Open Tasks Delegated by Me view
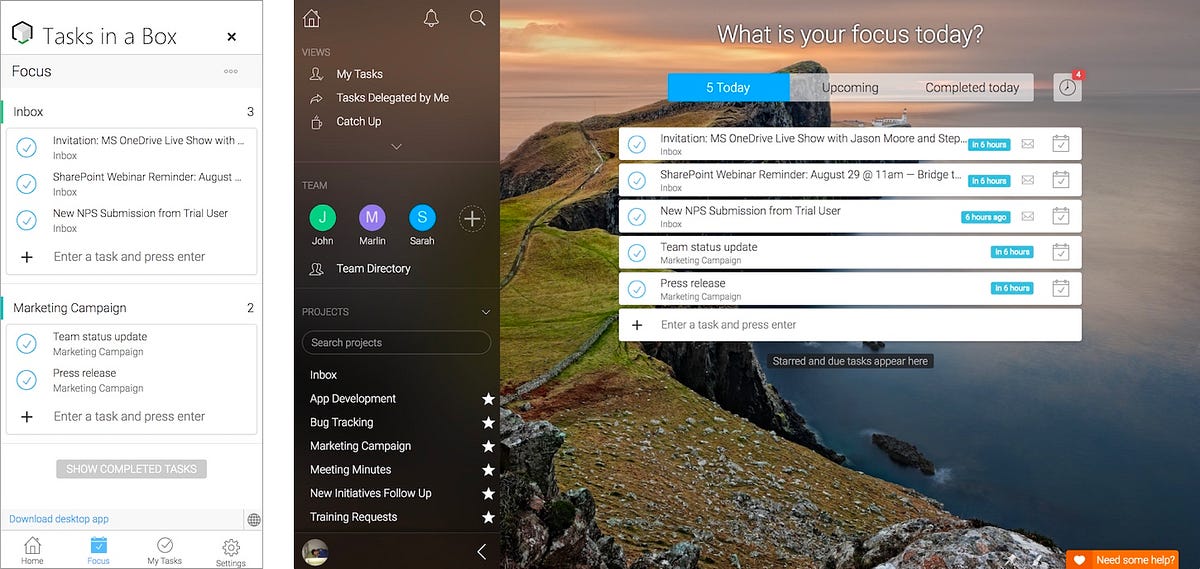Image resolution: width=1200 pixels, height=569 pixels. [x=392, y=98]
